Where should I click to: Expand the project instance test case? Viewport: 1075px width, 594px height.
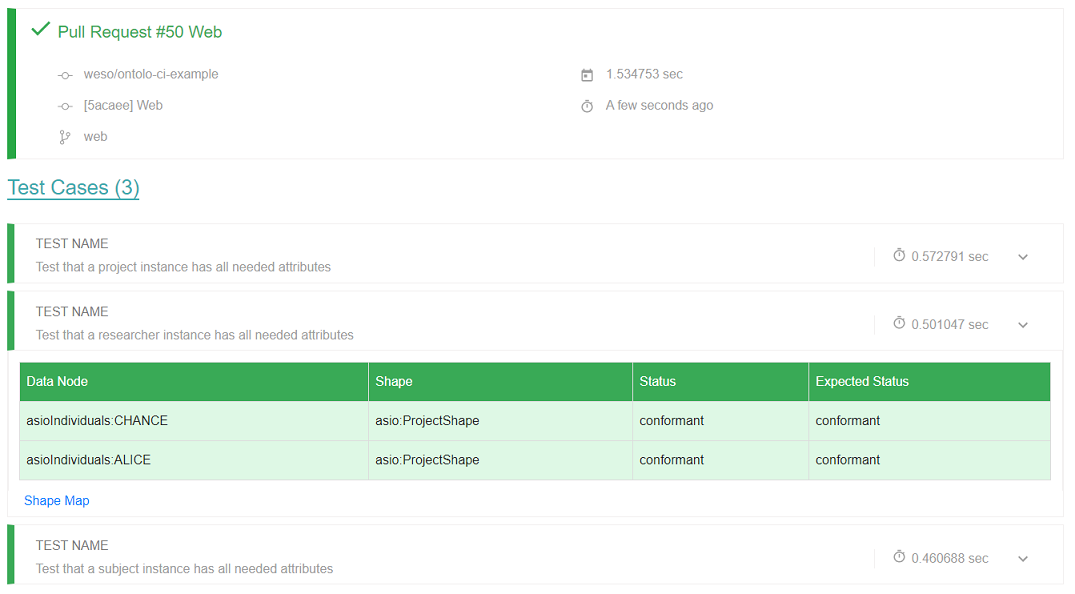[1023, 257]
